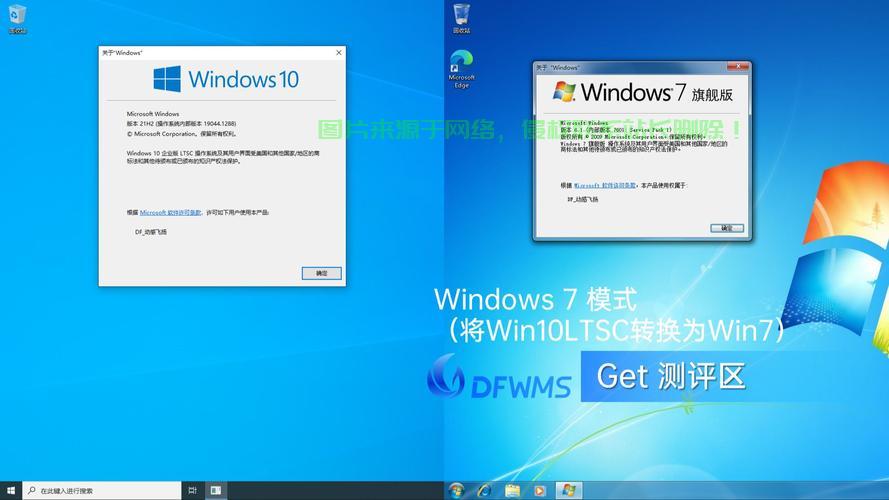Close the Windows 7 About dialog
The height and width of the screenshot is (500, 889).
[x=738, y=67]
